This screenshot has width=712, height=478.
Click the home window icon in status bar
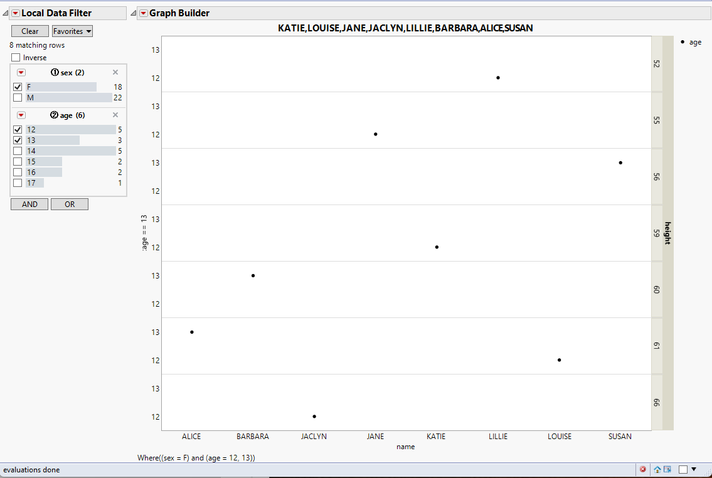(657, 469)
